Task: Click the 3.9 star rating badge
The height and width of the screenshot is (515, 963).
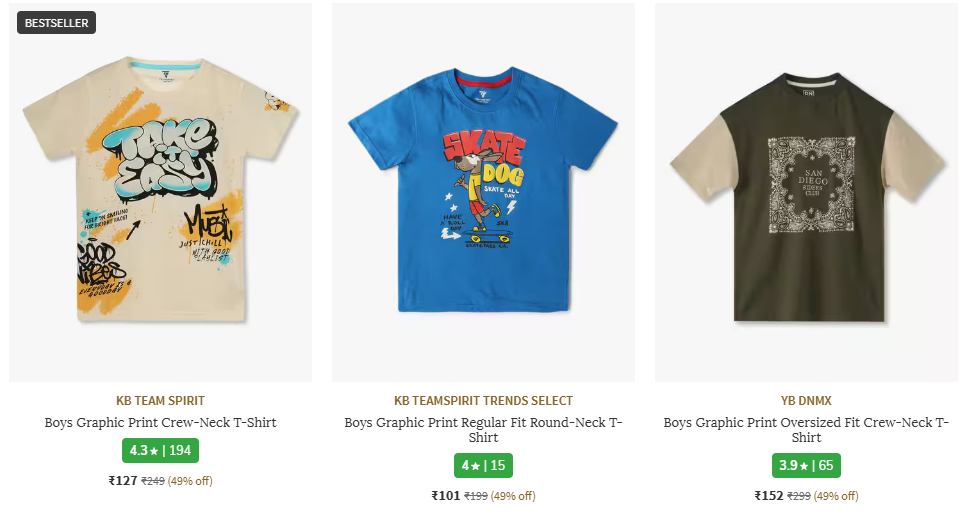Action: coord(806,465)
